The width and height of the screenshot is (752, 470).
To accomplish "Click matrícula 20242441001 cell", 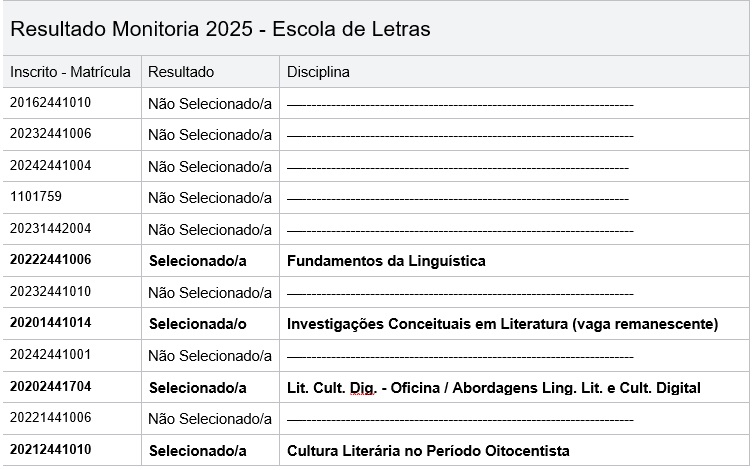I will pyautogui.click(x=51, y=355).
